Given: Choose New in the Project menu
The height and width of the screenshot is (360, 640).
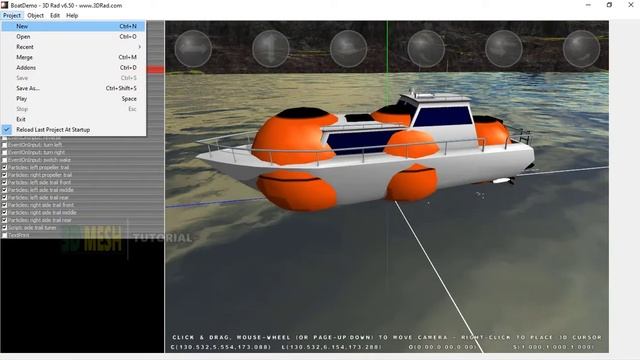Looking at the screenshot, I should click(73, 26).
